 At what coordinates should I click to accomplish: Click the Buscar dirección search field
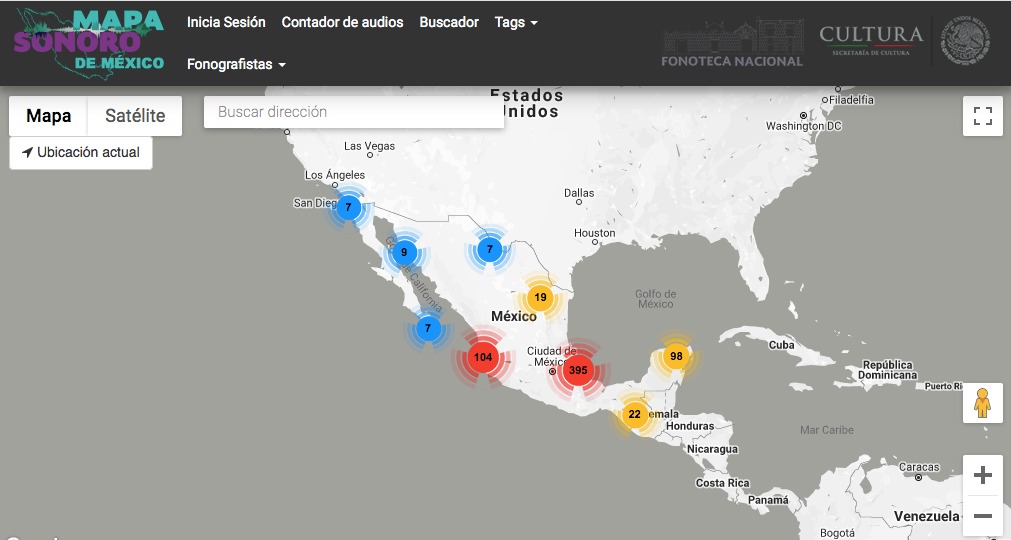tap(353, 112)
